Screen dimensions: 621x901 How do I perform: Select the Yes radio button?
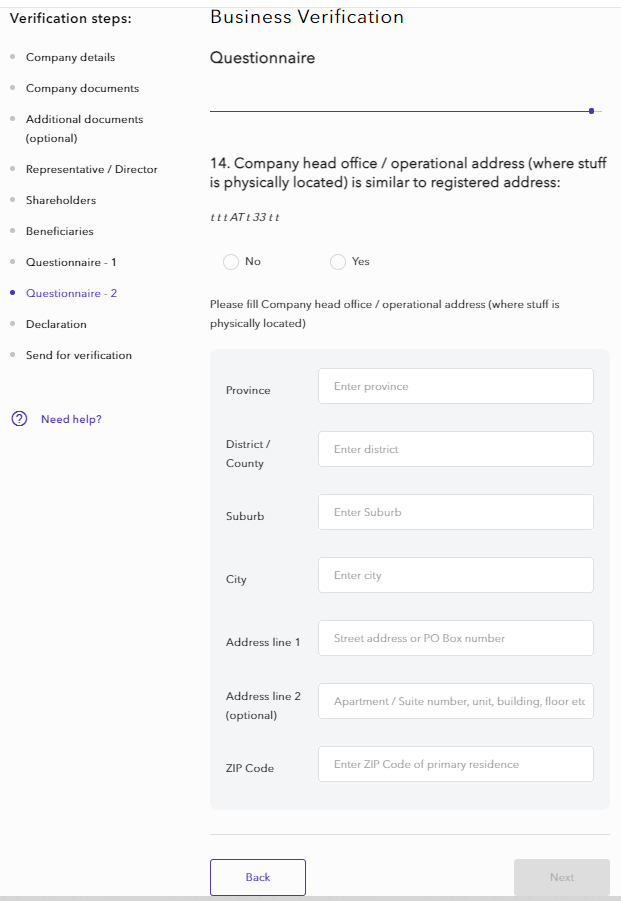(338, 262)
